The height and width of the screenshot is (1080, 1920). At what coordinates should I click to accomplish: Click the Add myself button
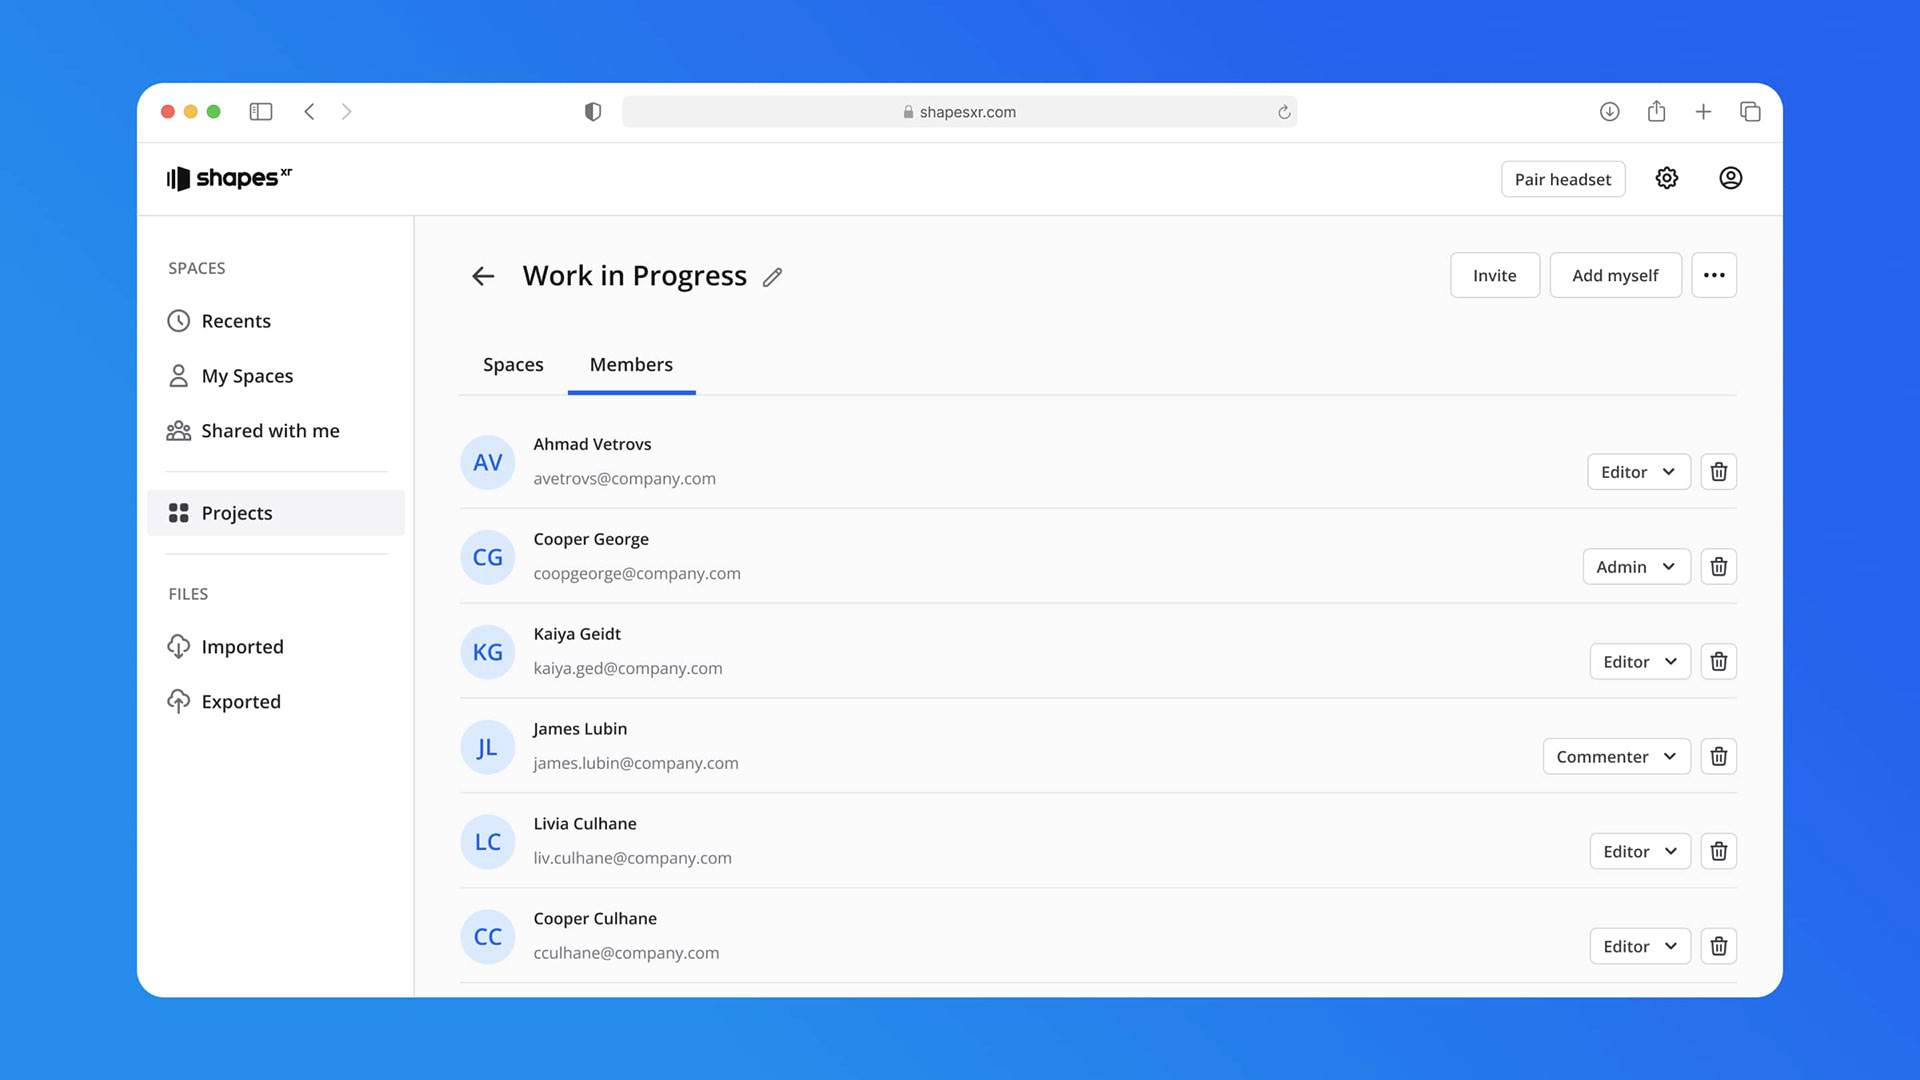[x=1614, y=275]
